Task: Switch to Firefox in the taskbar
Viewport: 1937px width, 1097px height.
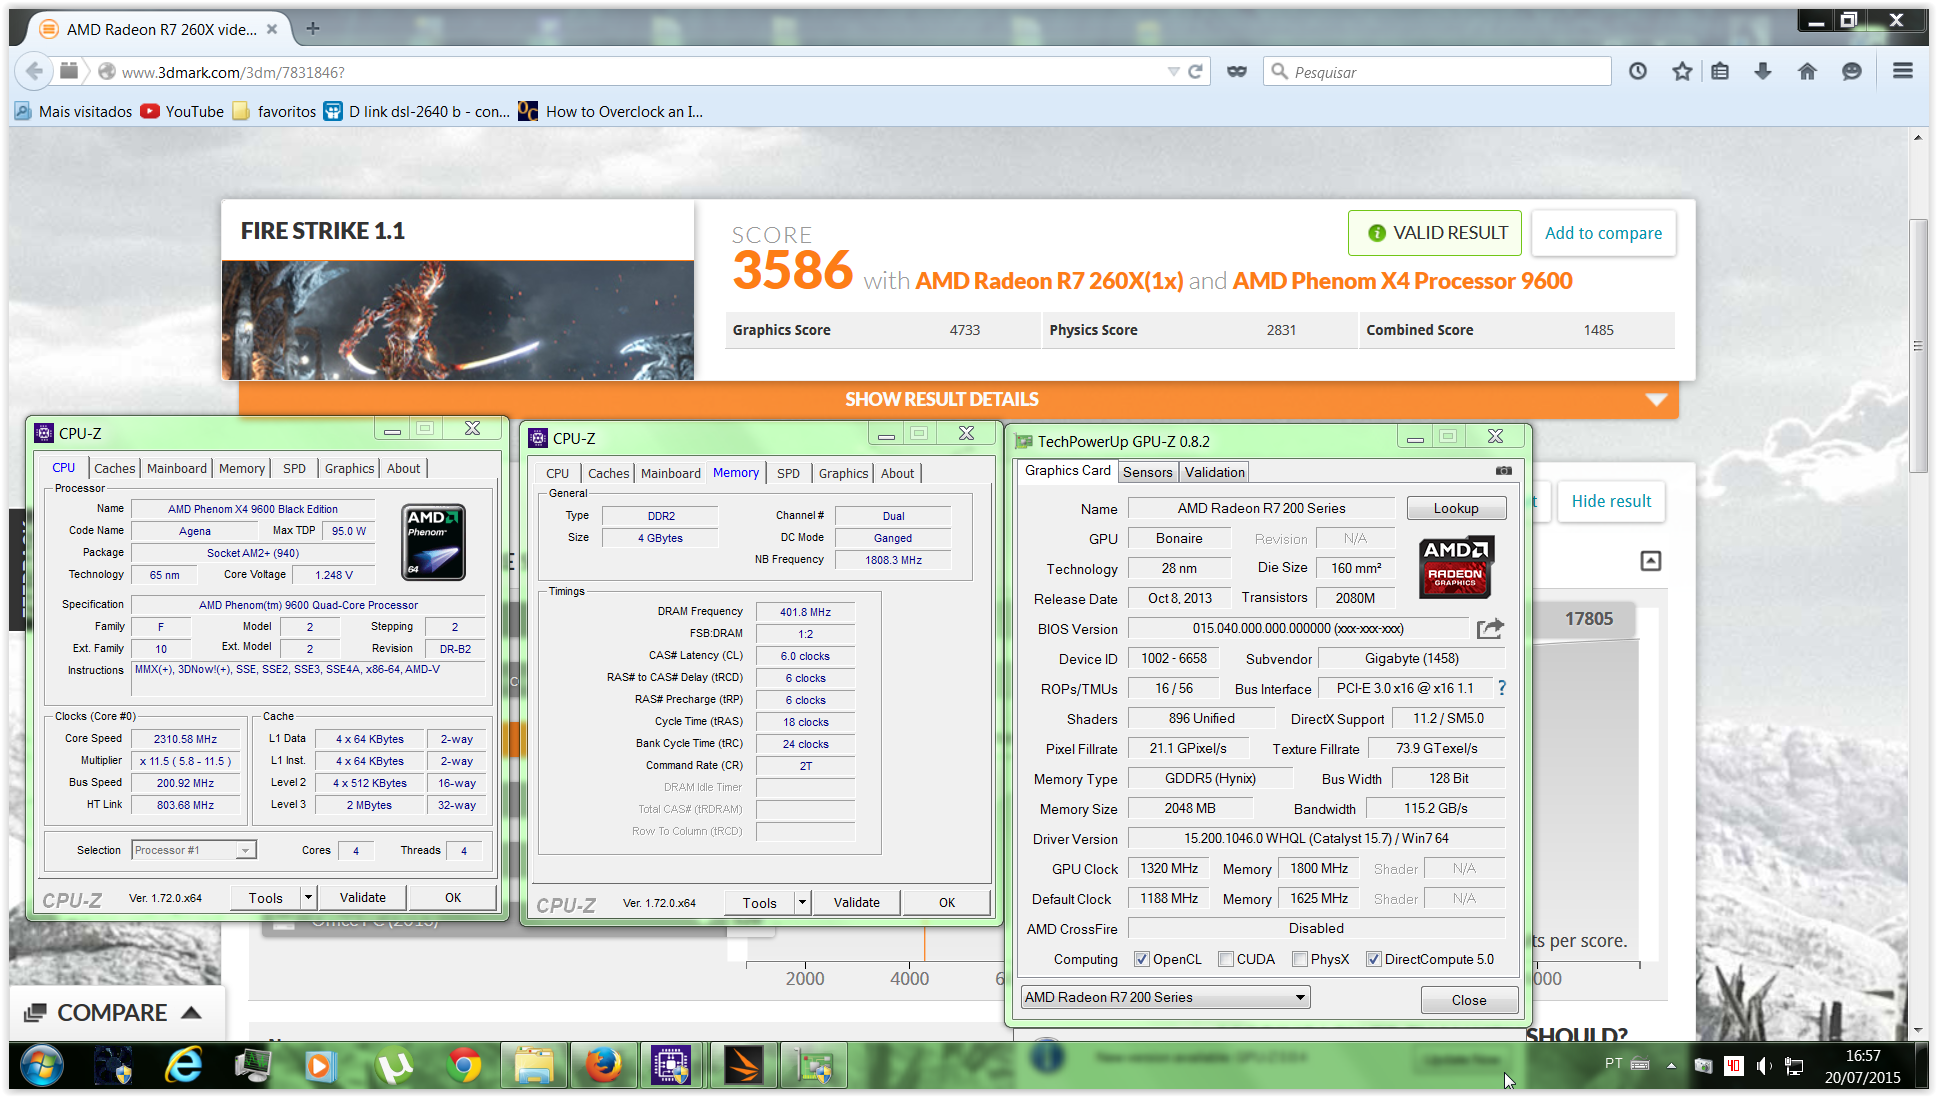Action: pos(603,1066)
